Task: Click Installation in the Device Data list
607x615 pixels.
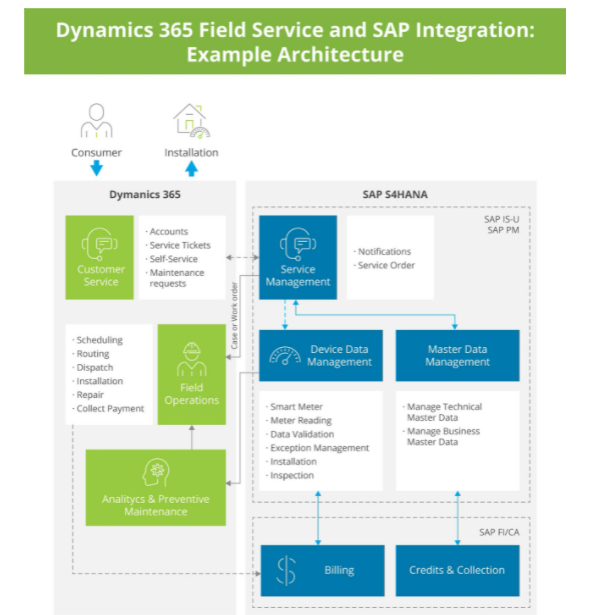Action: pyautogui.click(x=291, y=462)
